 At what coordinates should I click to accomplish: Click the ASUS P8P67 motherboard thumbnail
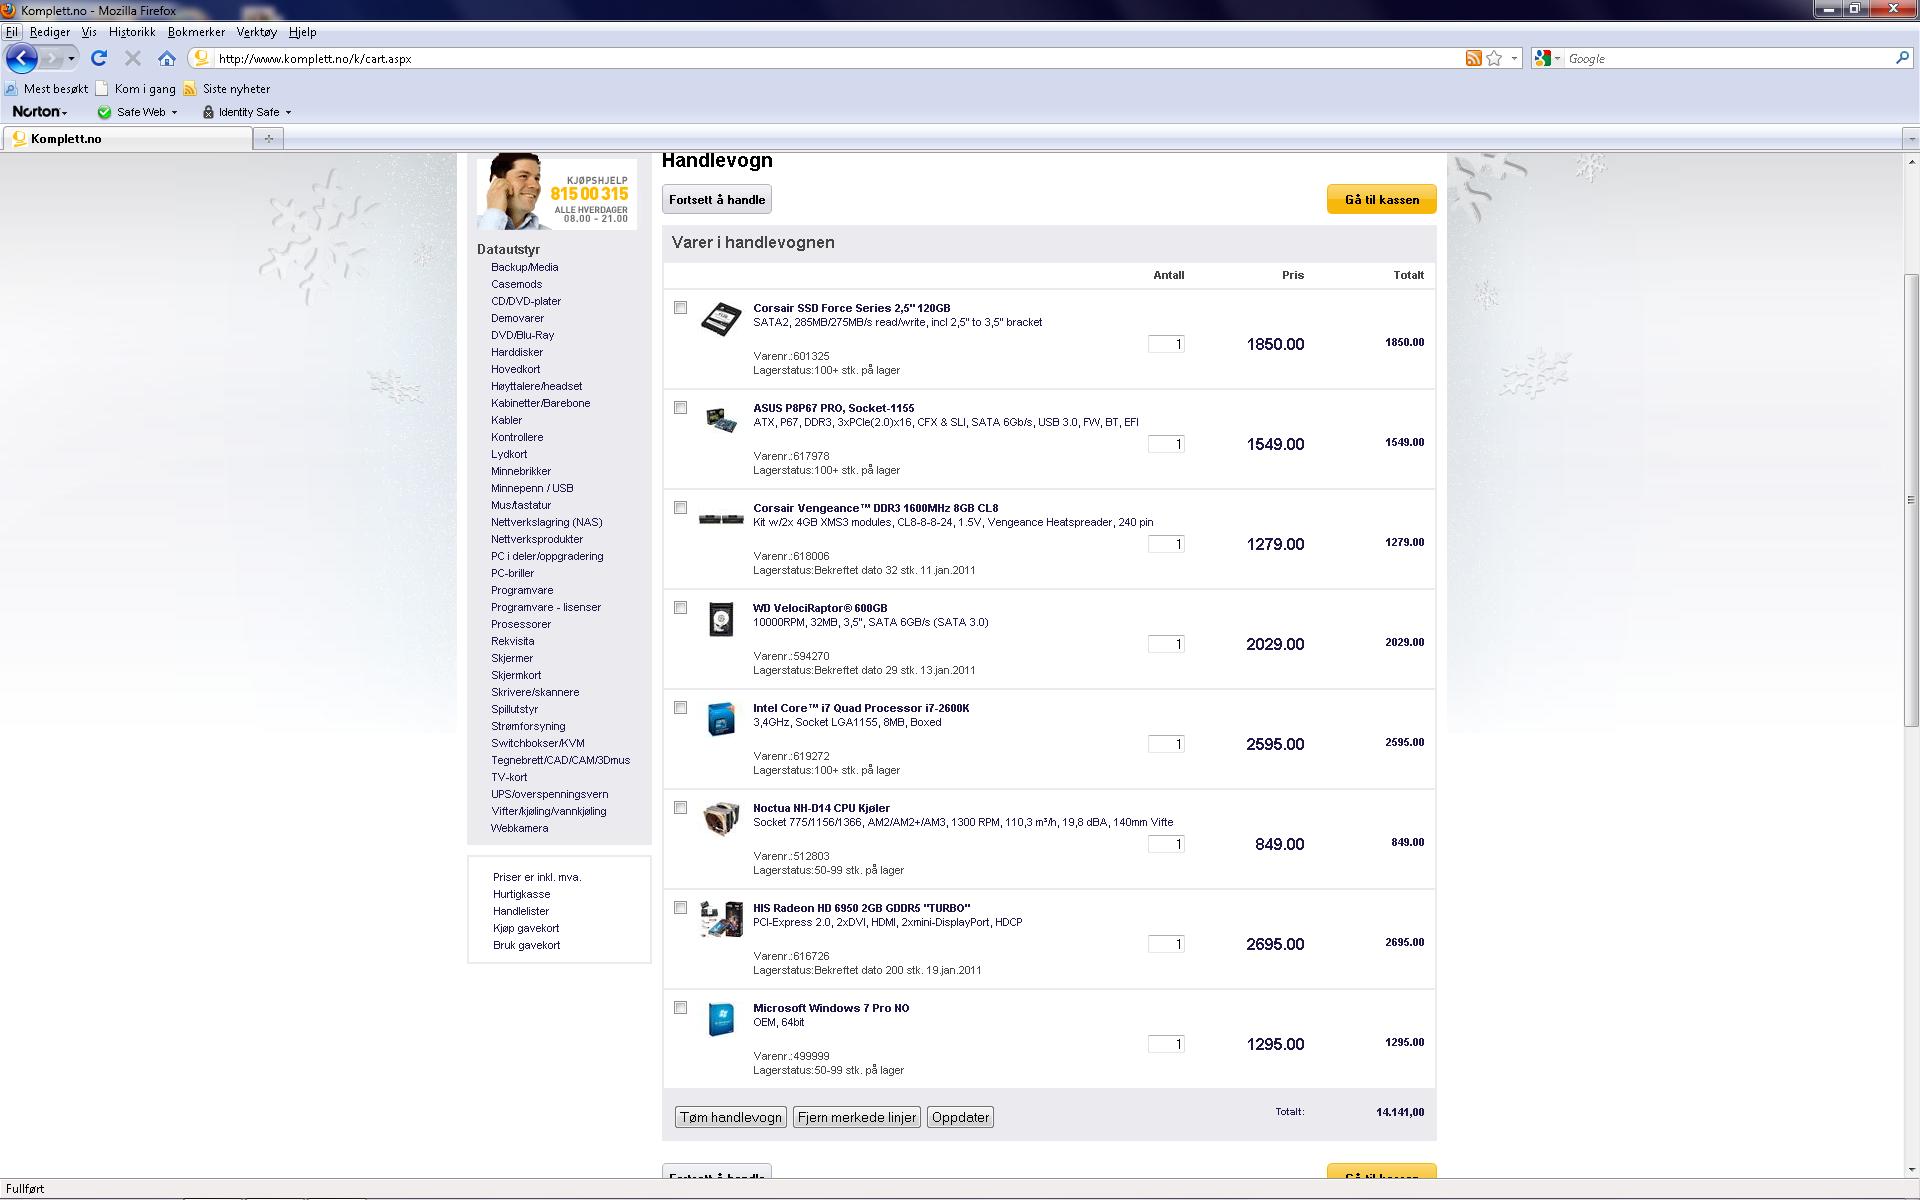(720, 419)
